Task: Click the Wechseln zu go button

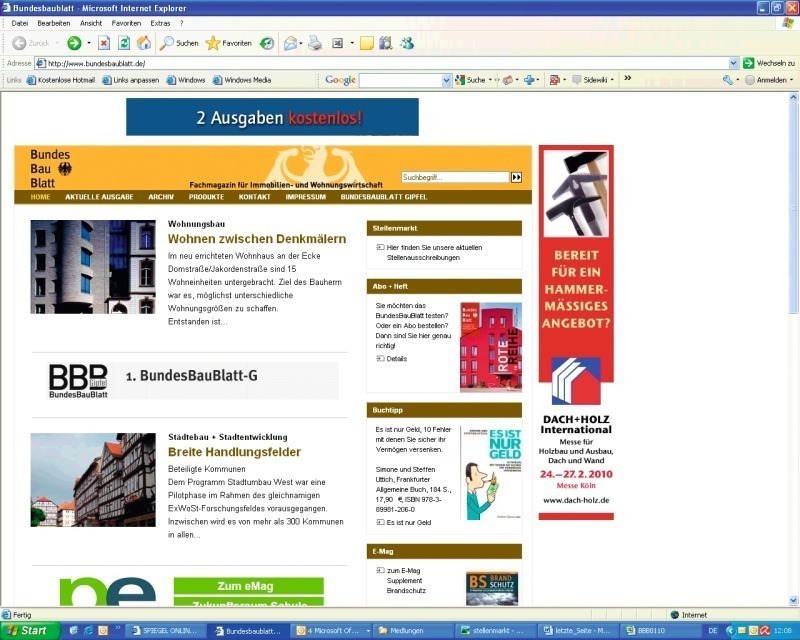Action: point(769,63)
